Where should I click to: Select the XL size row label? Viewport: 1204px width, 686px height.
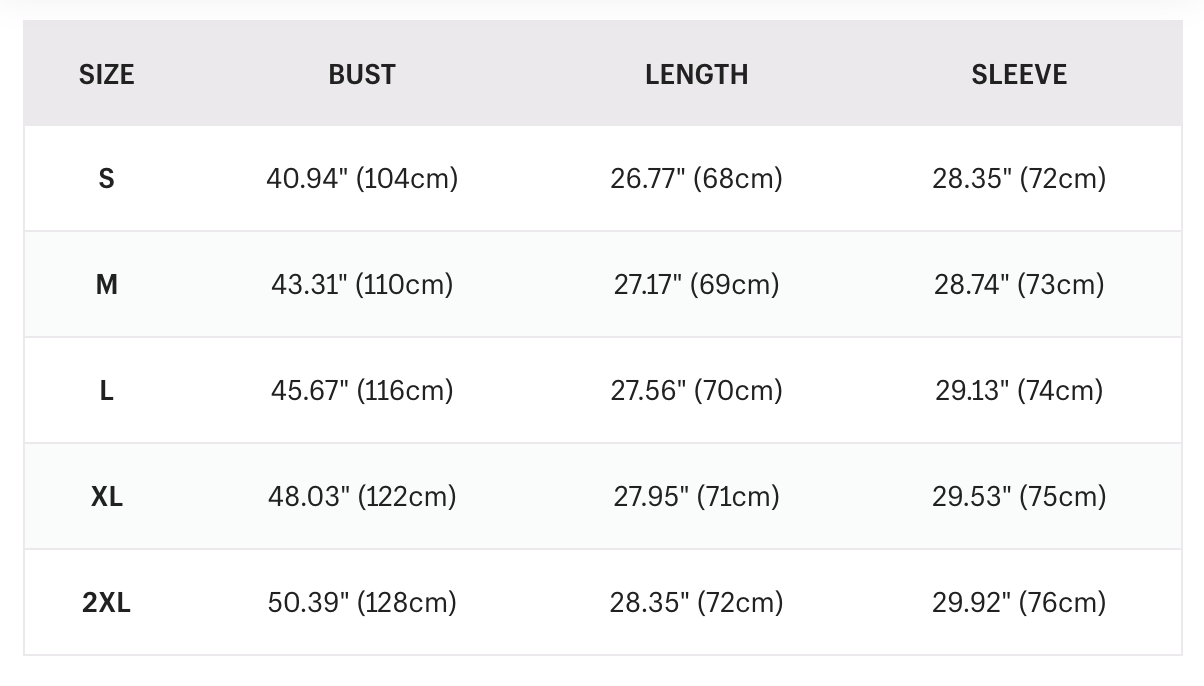click(x=106, y=497)
